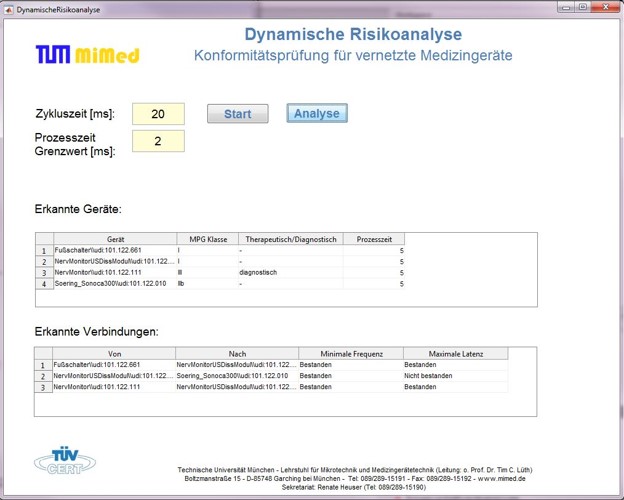The height and width of the screenshot is (500, 624).
Task: Click the Zykluszeit input field
Action: 158,114
